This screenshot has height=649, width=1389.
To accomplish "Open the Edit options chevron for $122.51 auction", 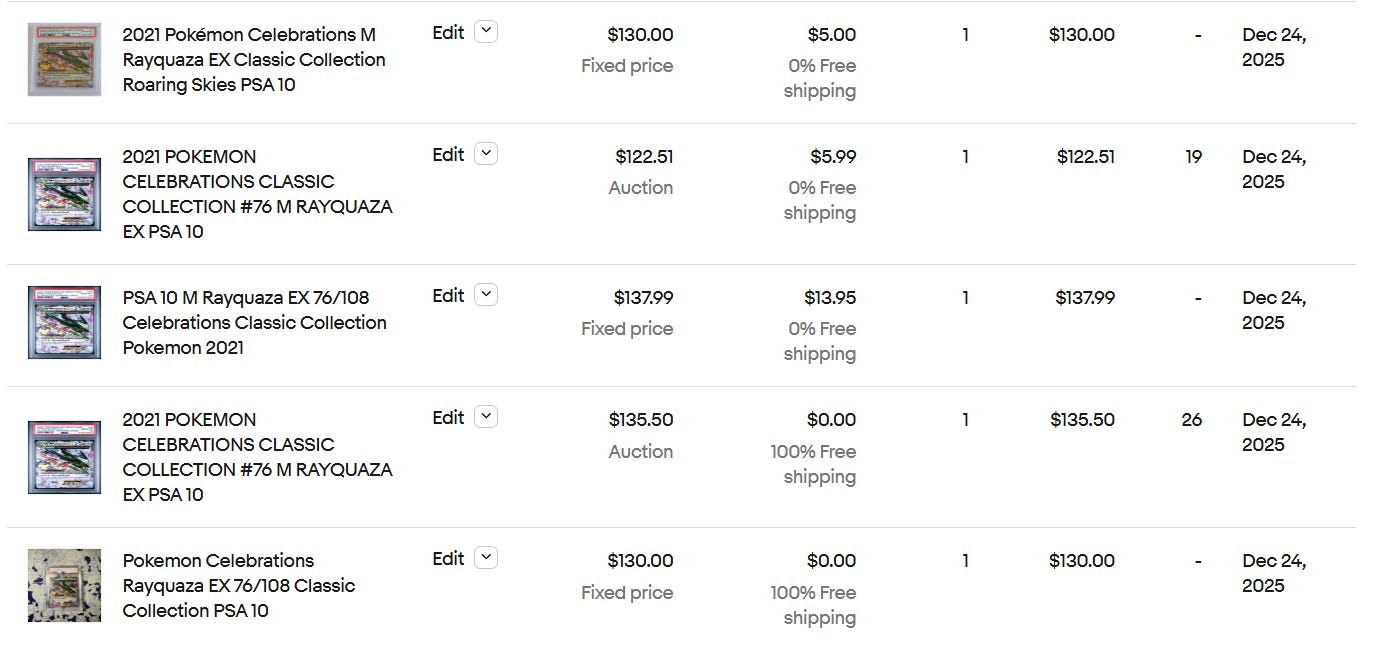I will (x=486, y=154).
